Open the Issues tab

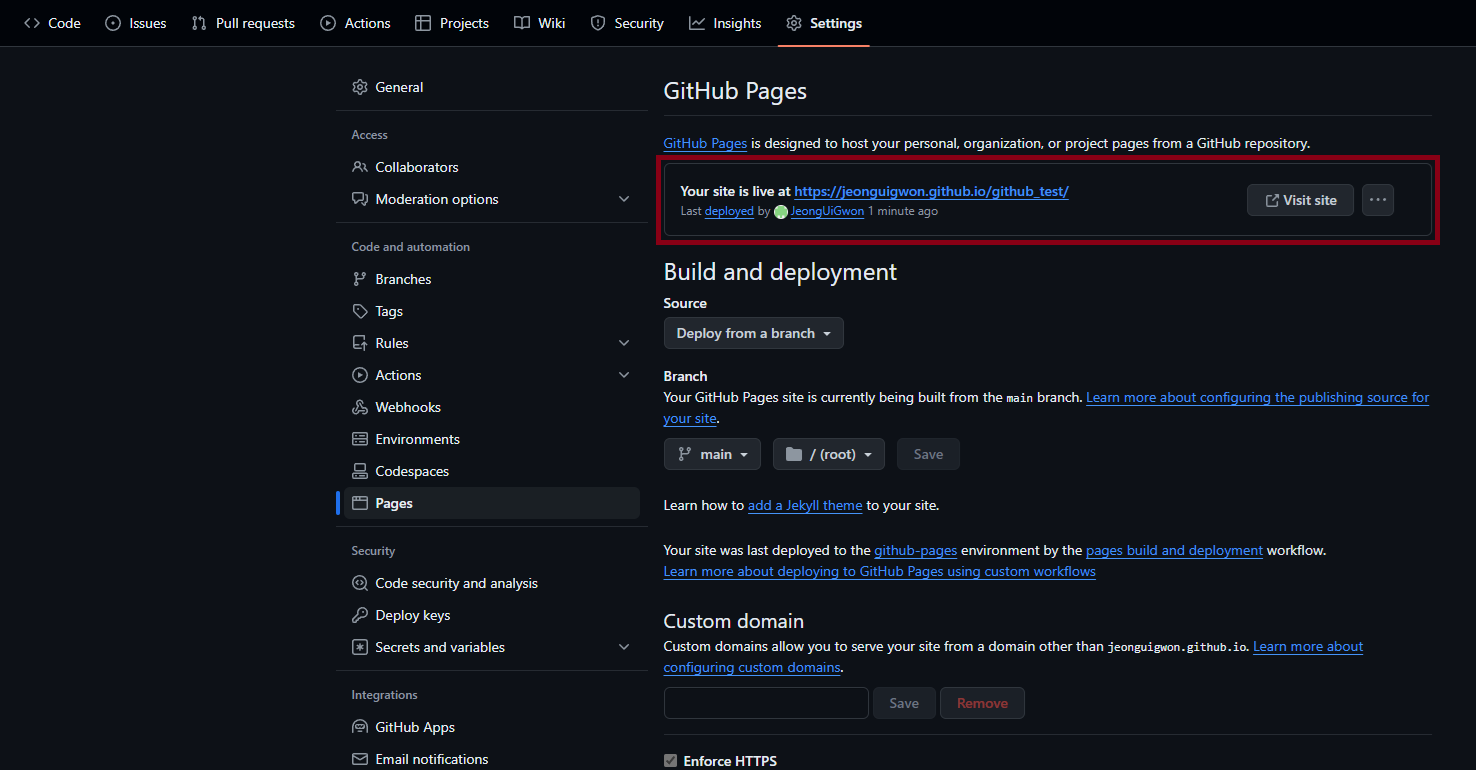click(x=136, y=23)
